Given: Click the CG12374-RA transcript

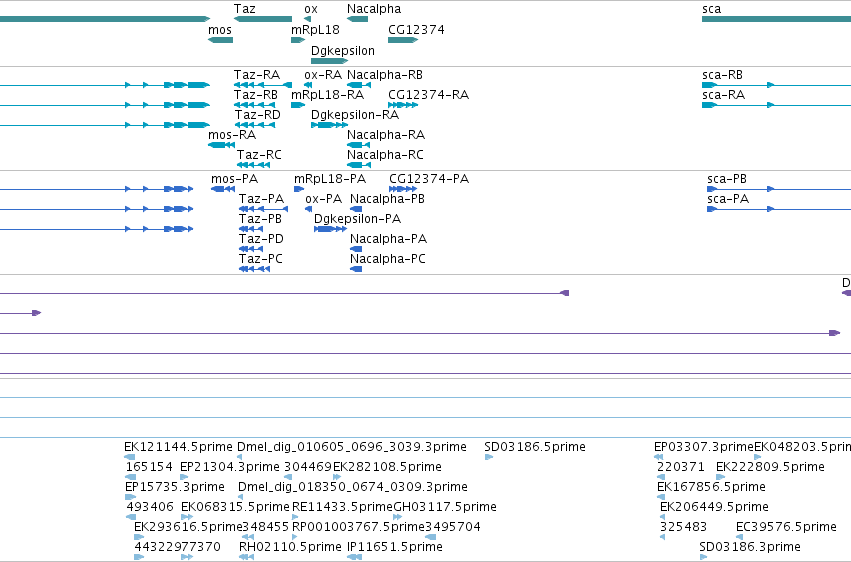Looking at the screenshot, I should tap(403, 105).
